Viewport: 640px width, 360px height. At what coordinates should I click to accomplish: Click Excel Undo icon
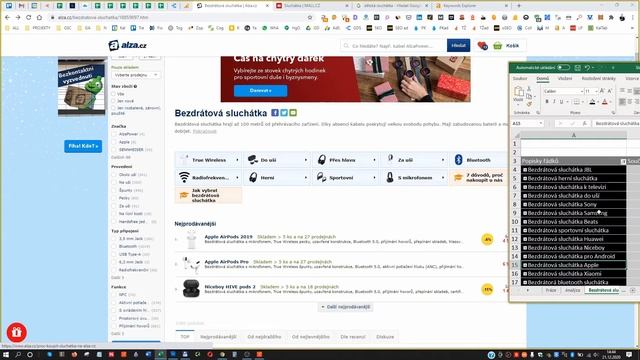587,67
